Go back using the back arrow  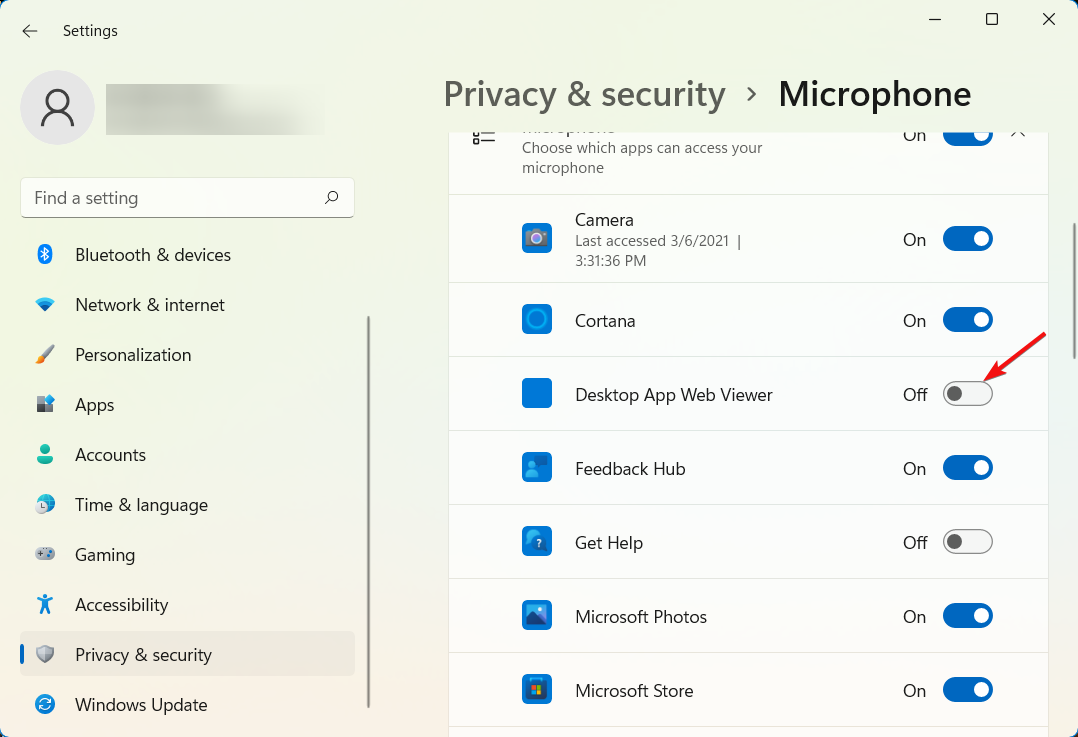pyautogui.click(x=30, y=31)
